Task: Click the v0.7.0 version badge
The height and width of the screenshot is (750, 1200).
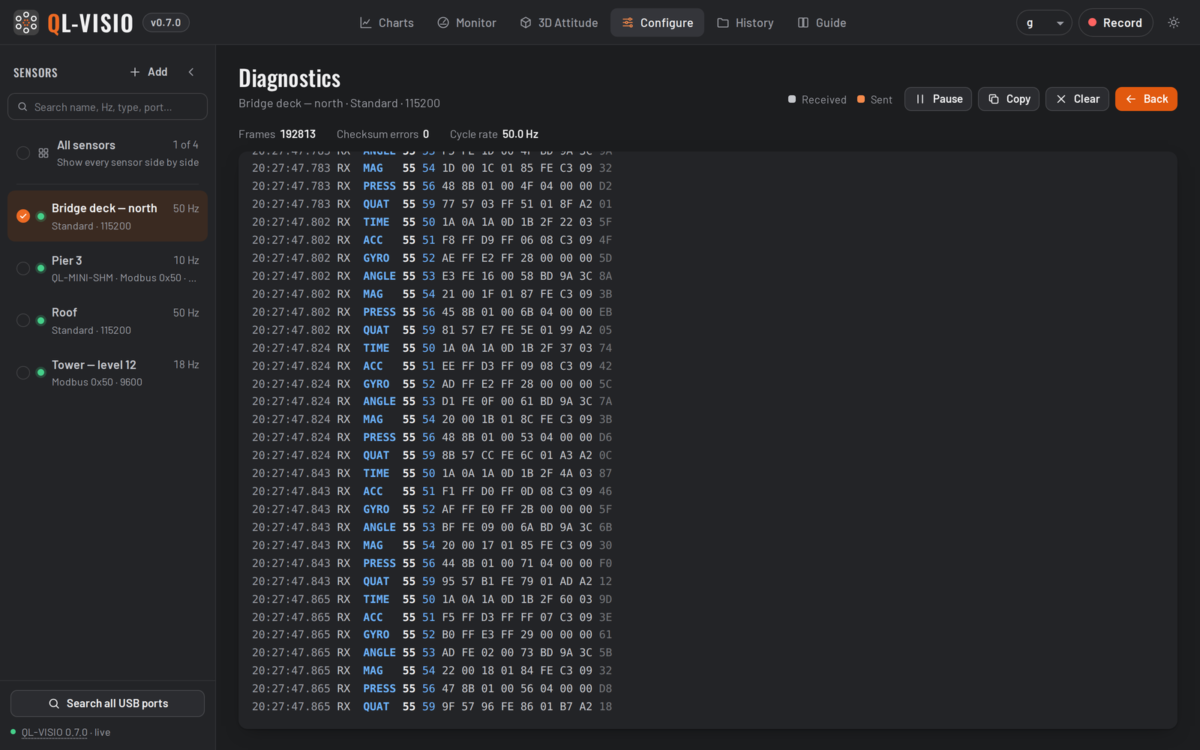Action: point(166,23)
